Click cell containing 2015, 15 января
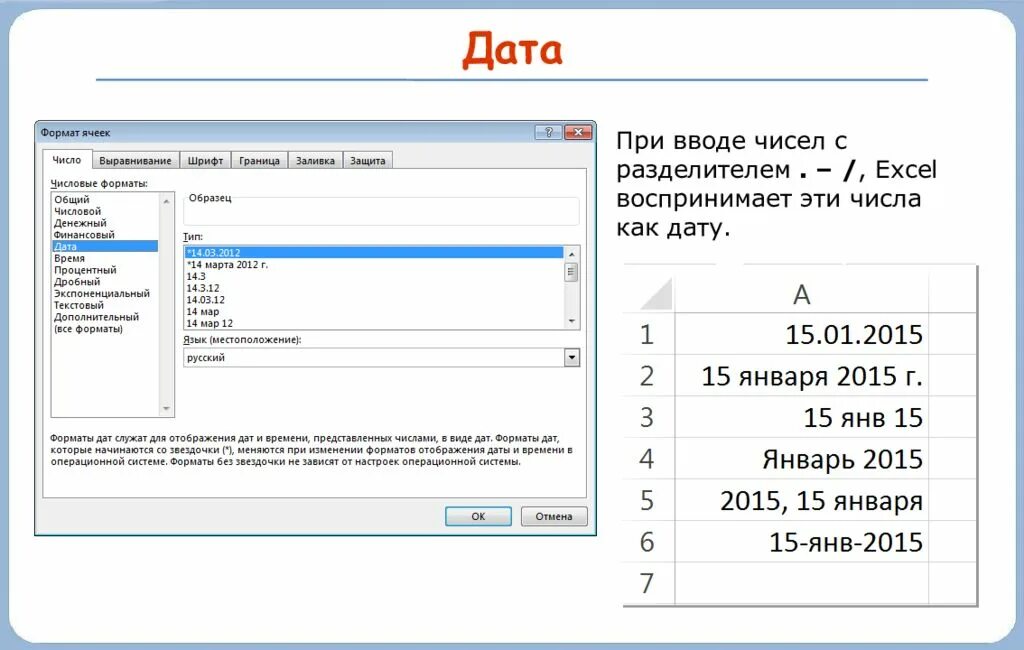This screenshot has width=1024, height=650. pyautogui.click(x=801, y=500)
